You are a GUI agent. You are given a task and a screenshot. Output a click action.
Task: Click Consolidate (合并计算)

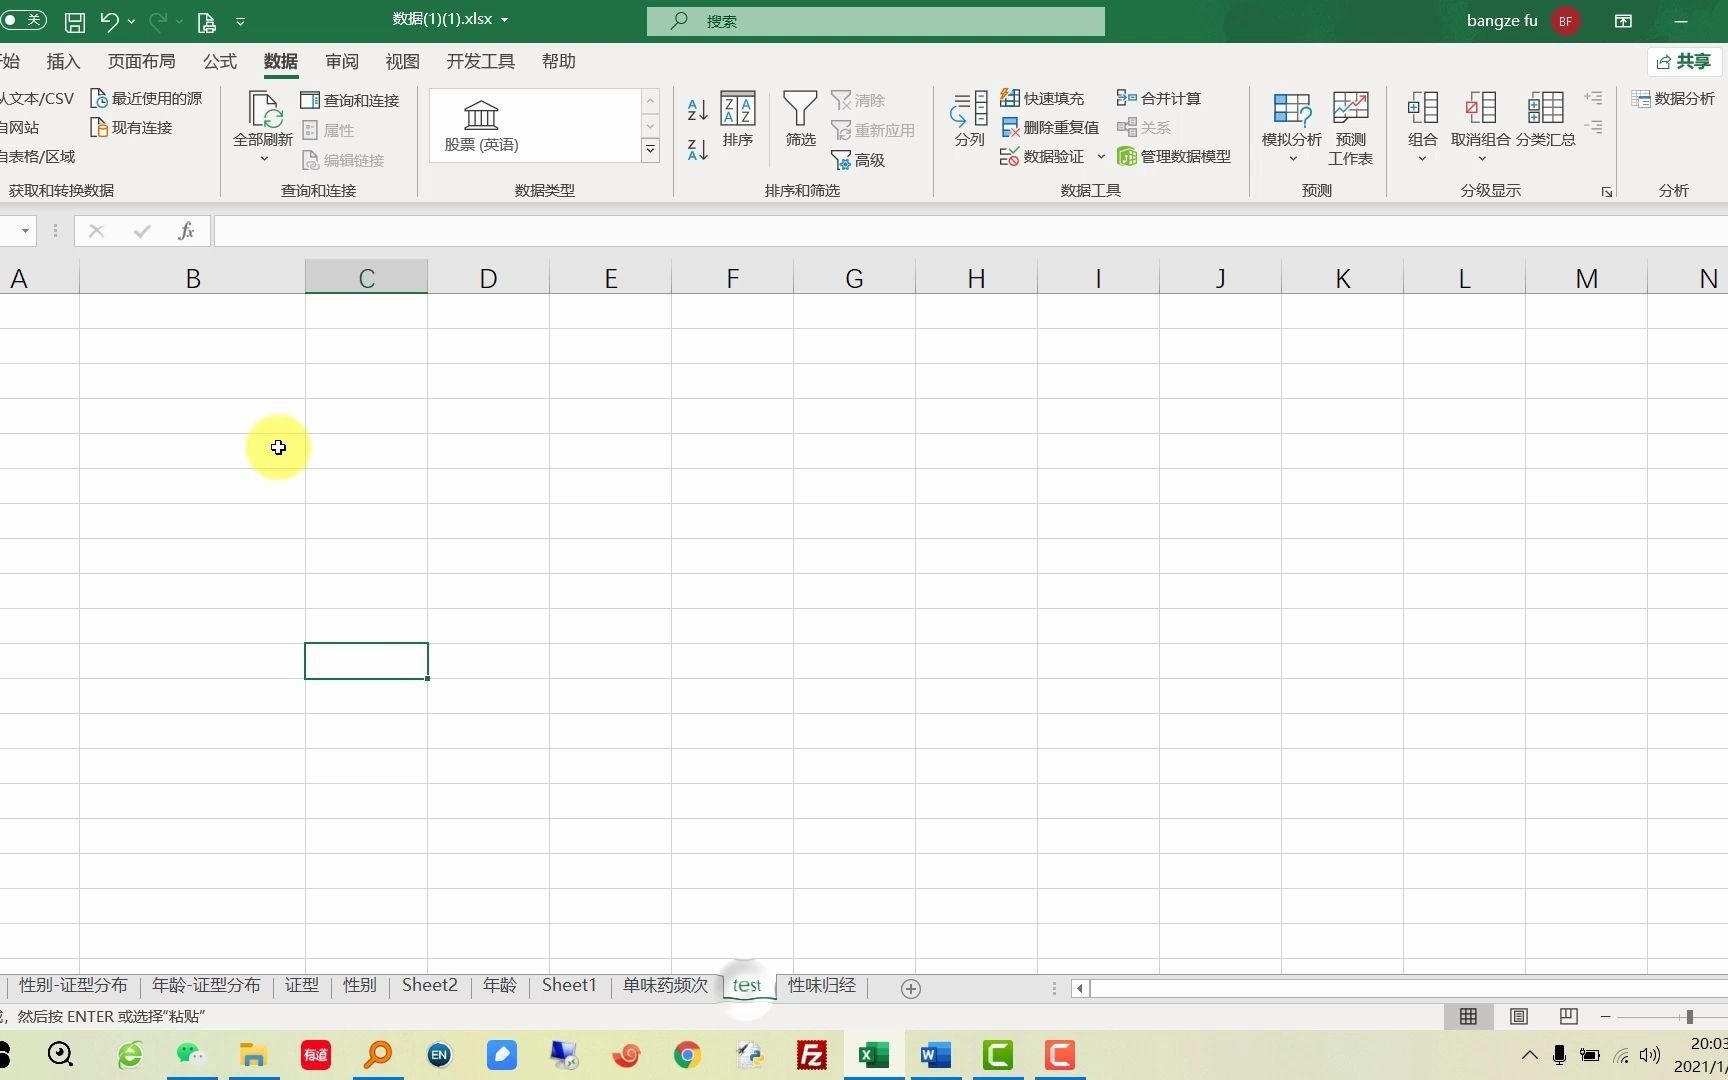[x=1159, y=98]
